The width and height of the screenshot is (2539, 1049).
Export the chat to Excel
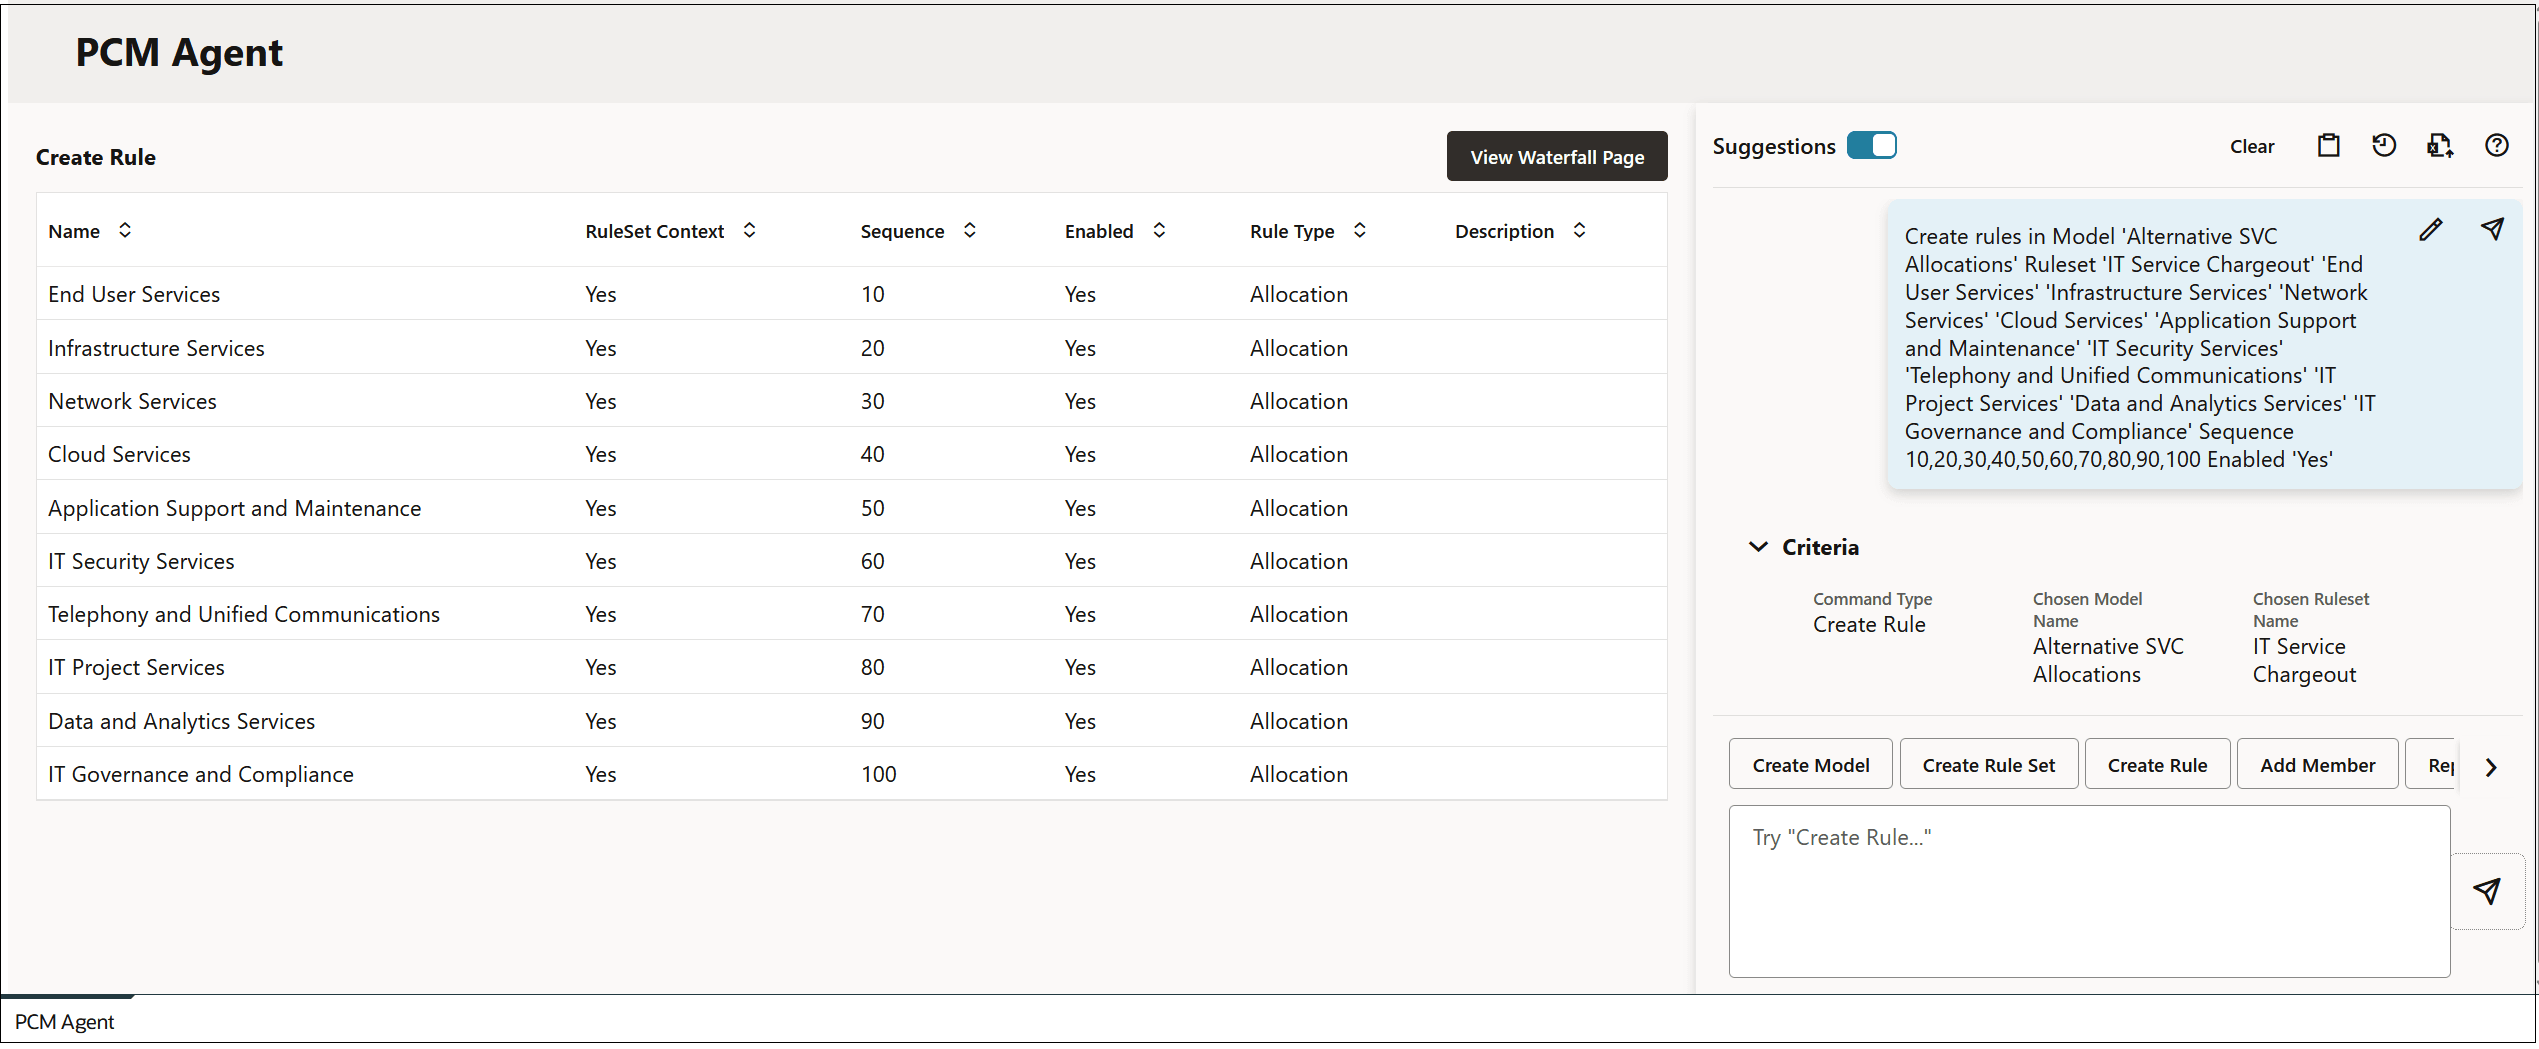click(2440, 145)
